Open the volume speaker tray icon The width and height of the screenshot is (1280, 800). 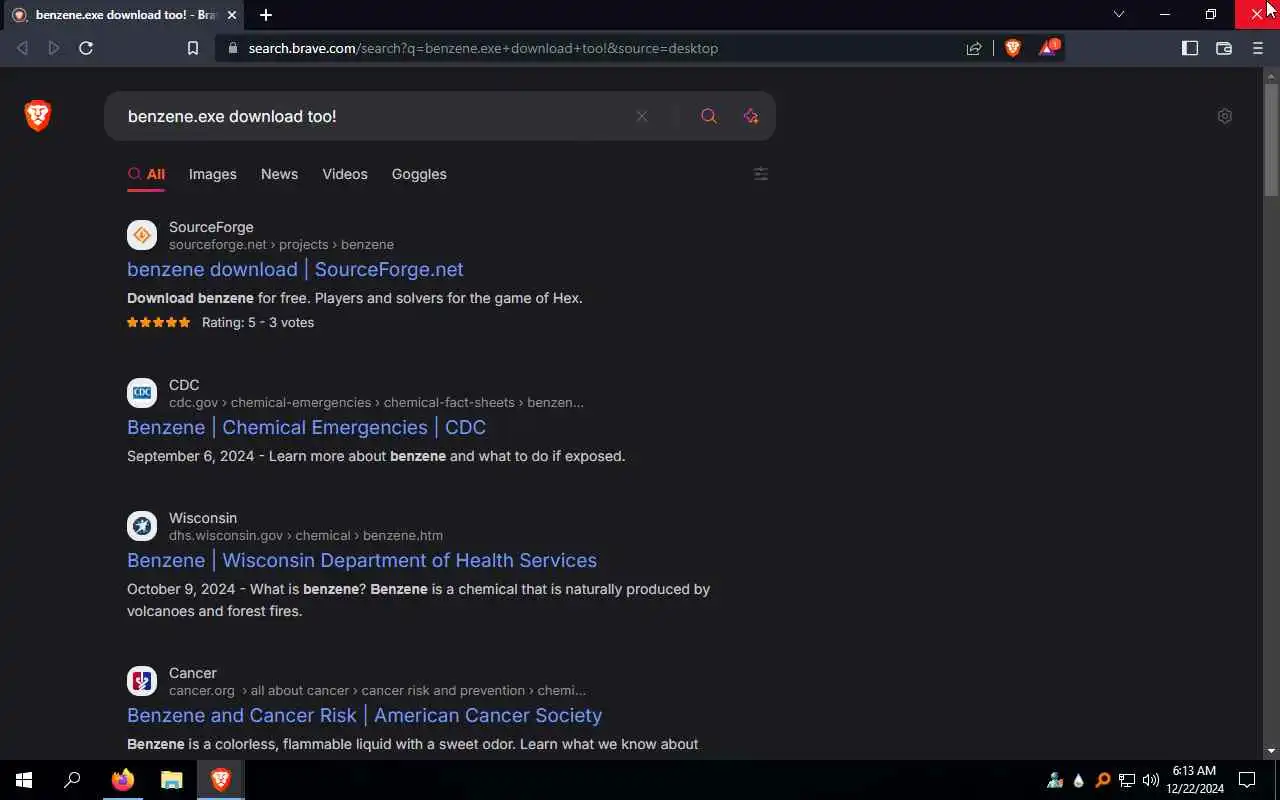[1150, 780]
